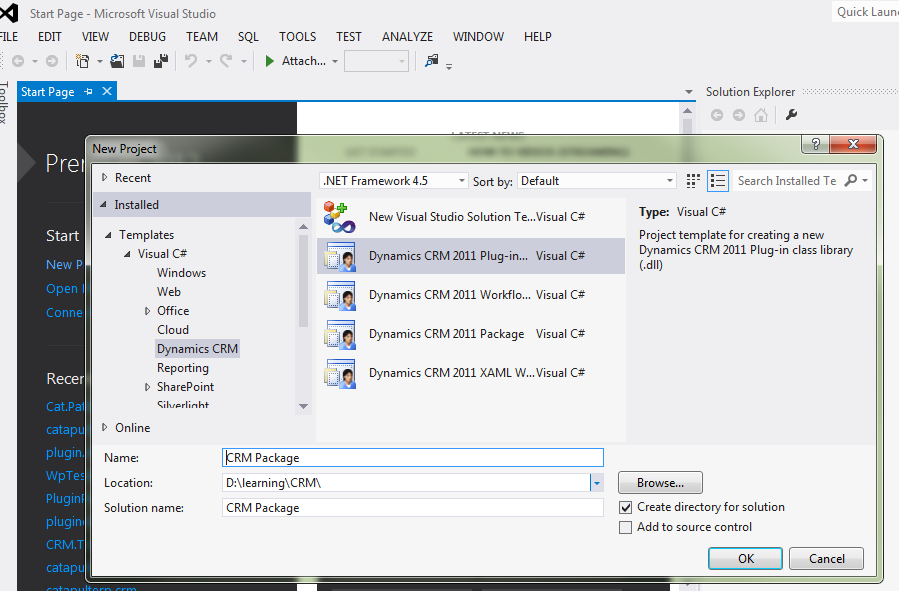This screenshot has height=591, width=899.
Task: Open the HELP menu
Action: tap(538, 37)
